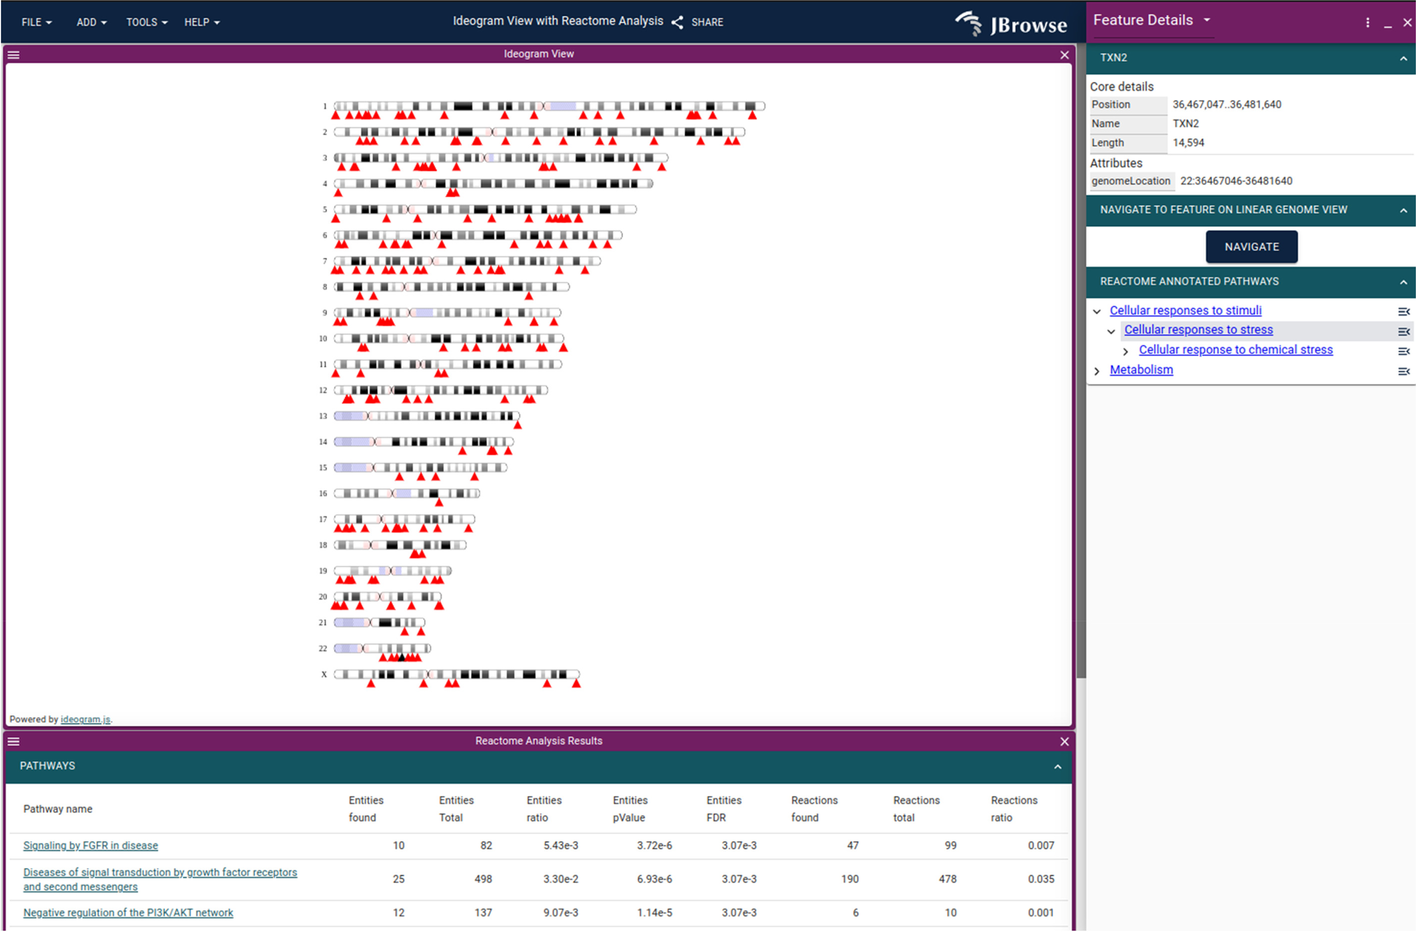The width and height of the screenshot is (1416, 932).
Task: Click the Reactions ratio column header
Action: point(1014,809)
